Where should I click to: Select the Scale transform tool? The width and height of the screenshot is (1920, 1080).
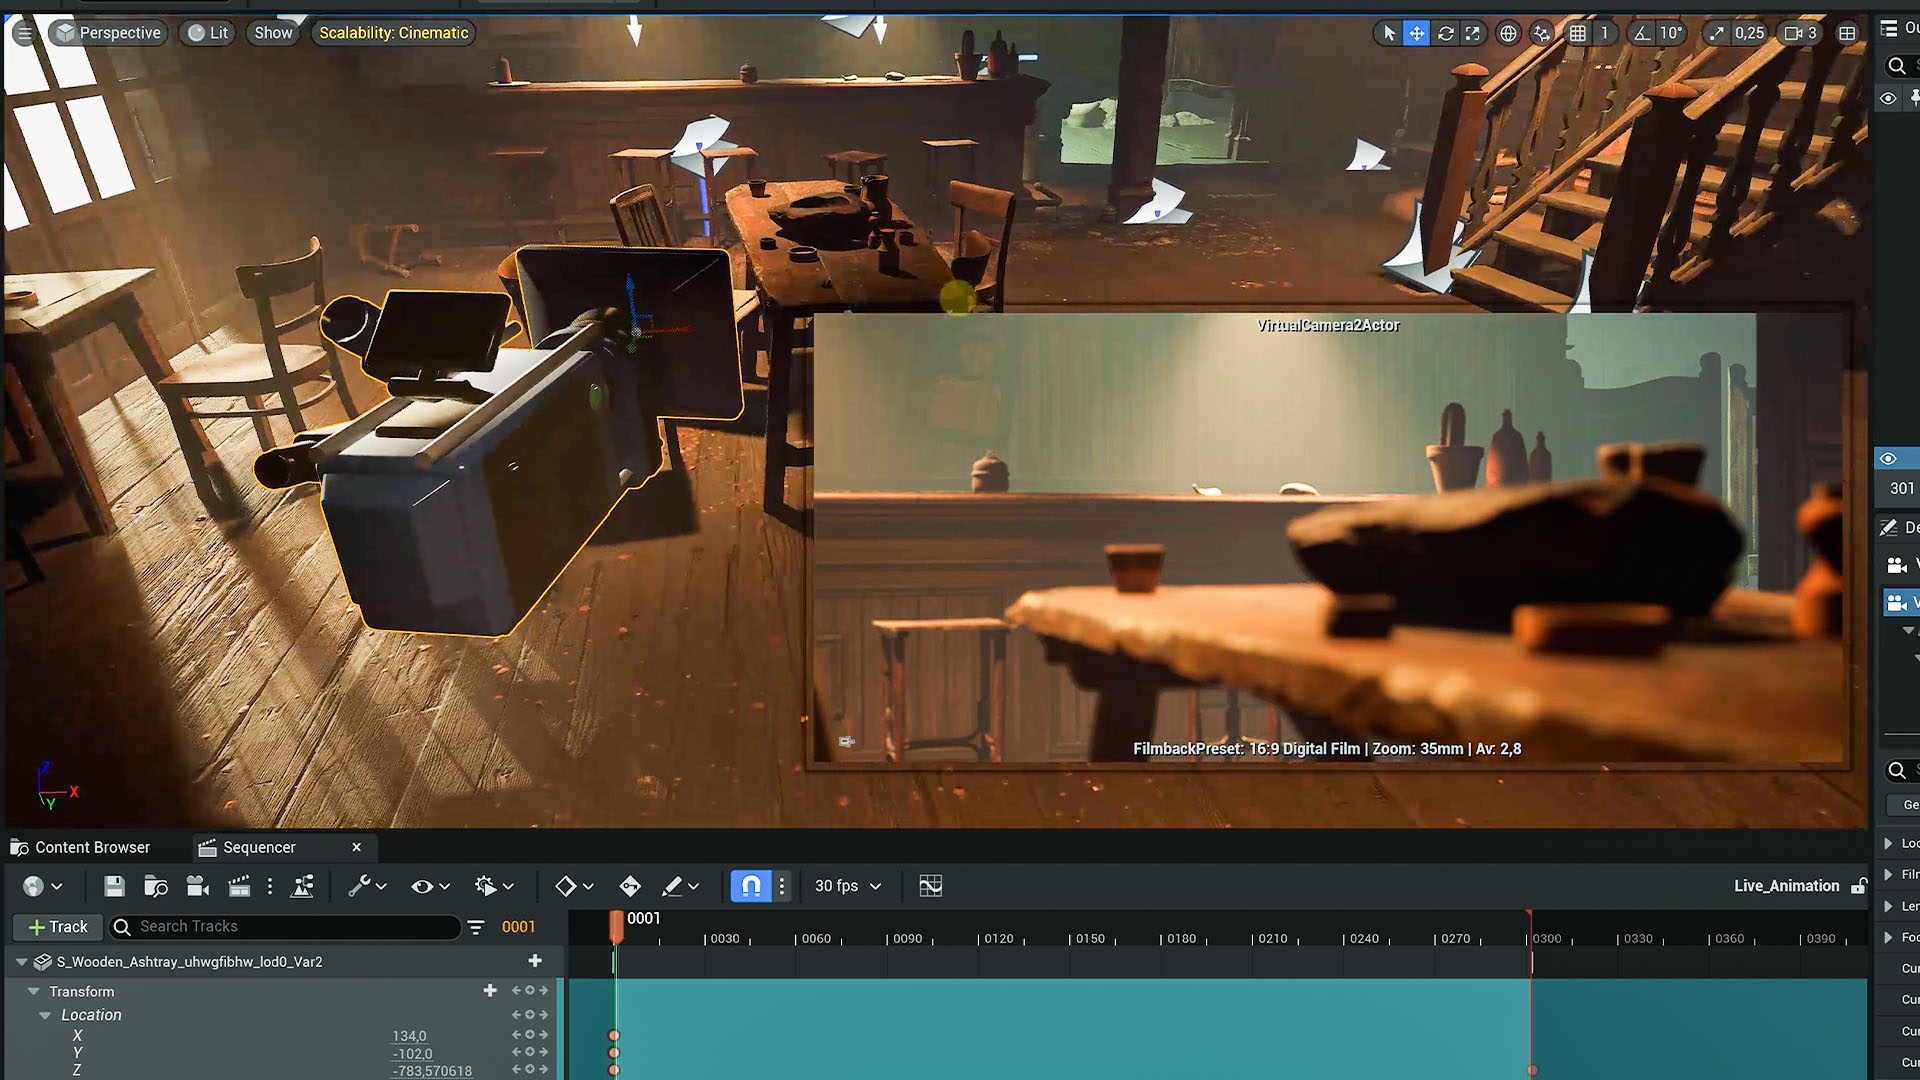[x=1473, y=33]
